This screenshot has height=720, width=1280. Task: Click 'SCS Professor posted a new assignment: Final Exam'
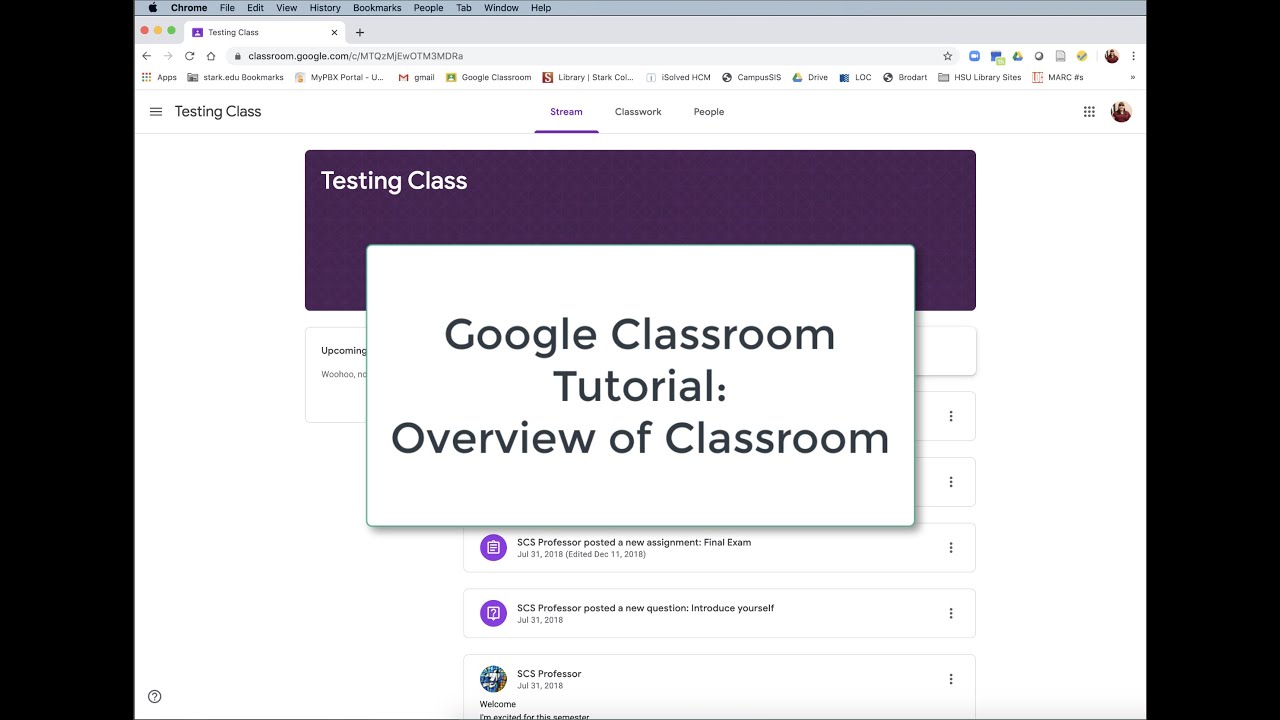[x=634, y=542]
